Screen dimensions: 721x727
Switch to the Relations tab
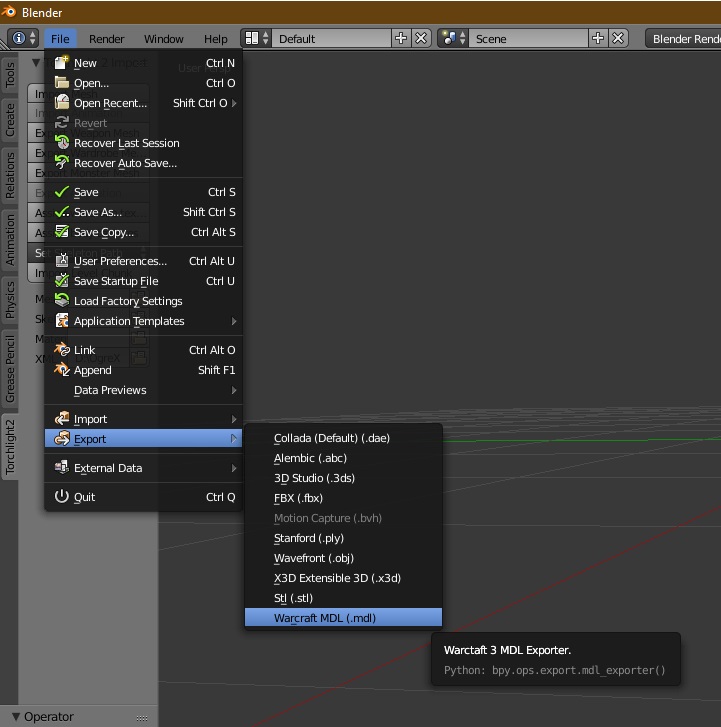[10, 175]
